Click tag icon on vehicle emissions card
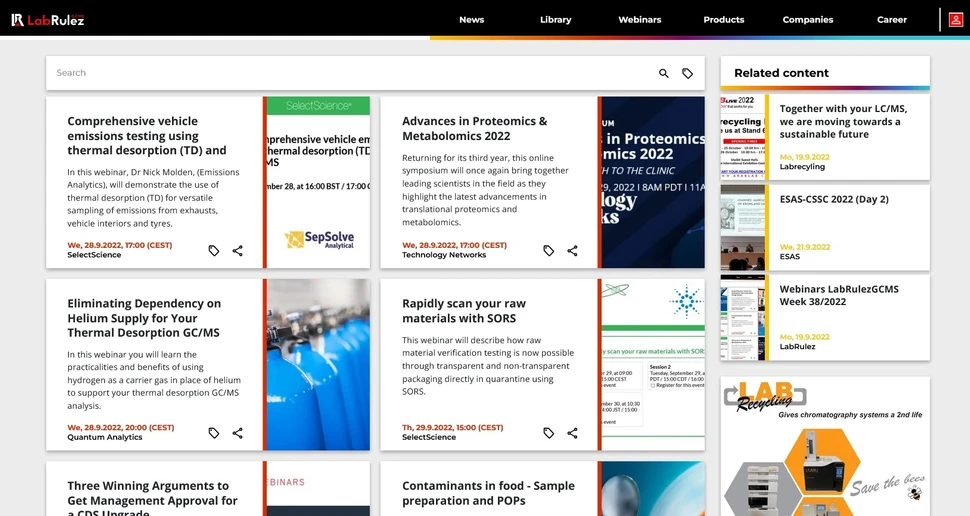This screenshot has width=970, height=516. tap(213, 251)
